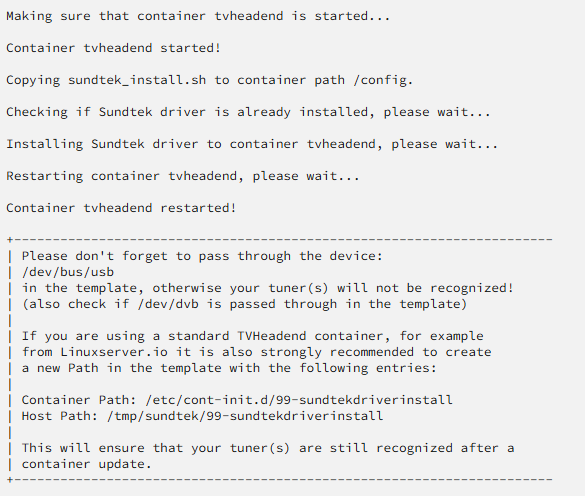Click the 'a new Path in the template' line
The height and width of the screenshot is (496, 585).
[x=229, y=368]
